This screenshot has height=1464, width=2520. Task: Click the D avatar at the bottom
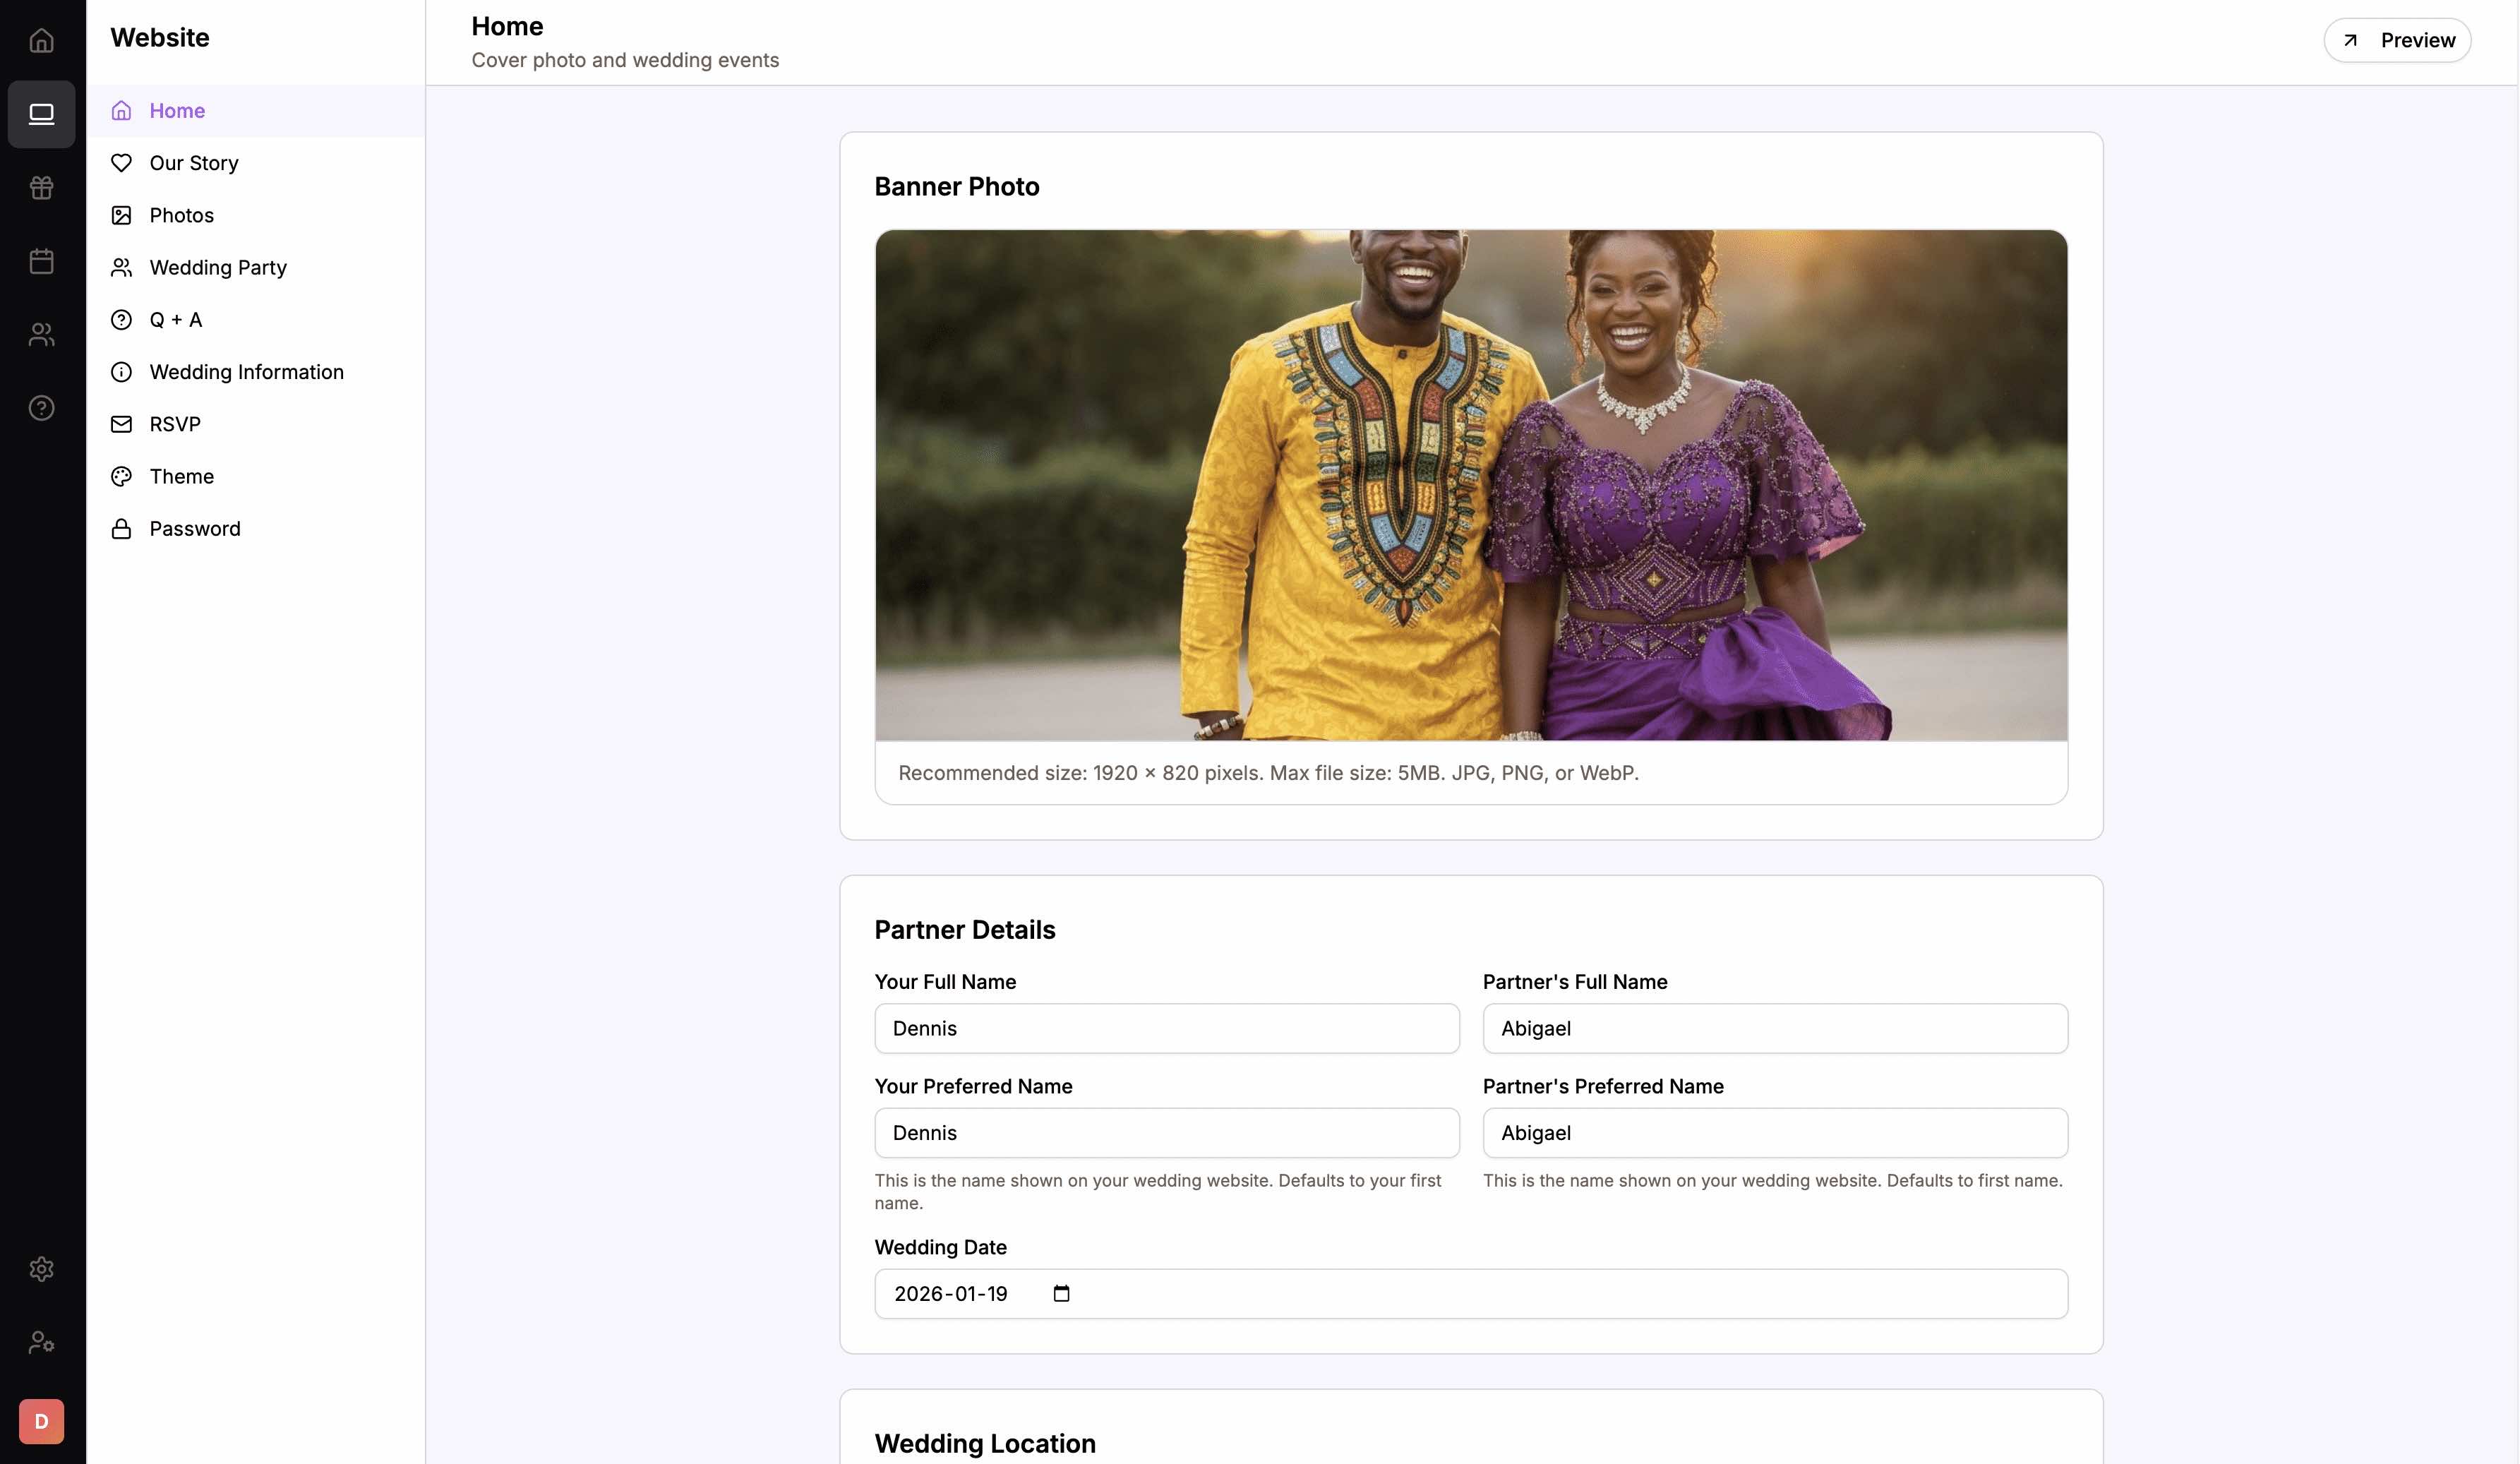pyautogui.click(x=41, y=1420)
